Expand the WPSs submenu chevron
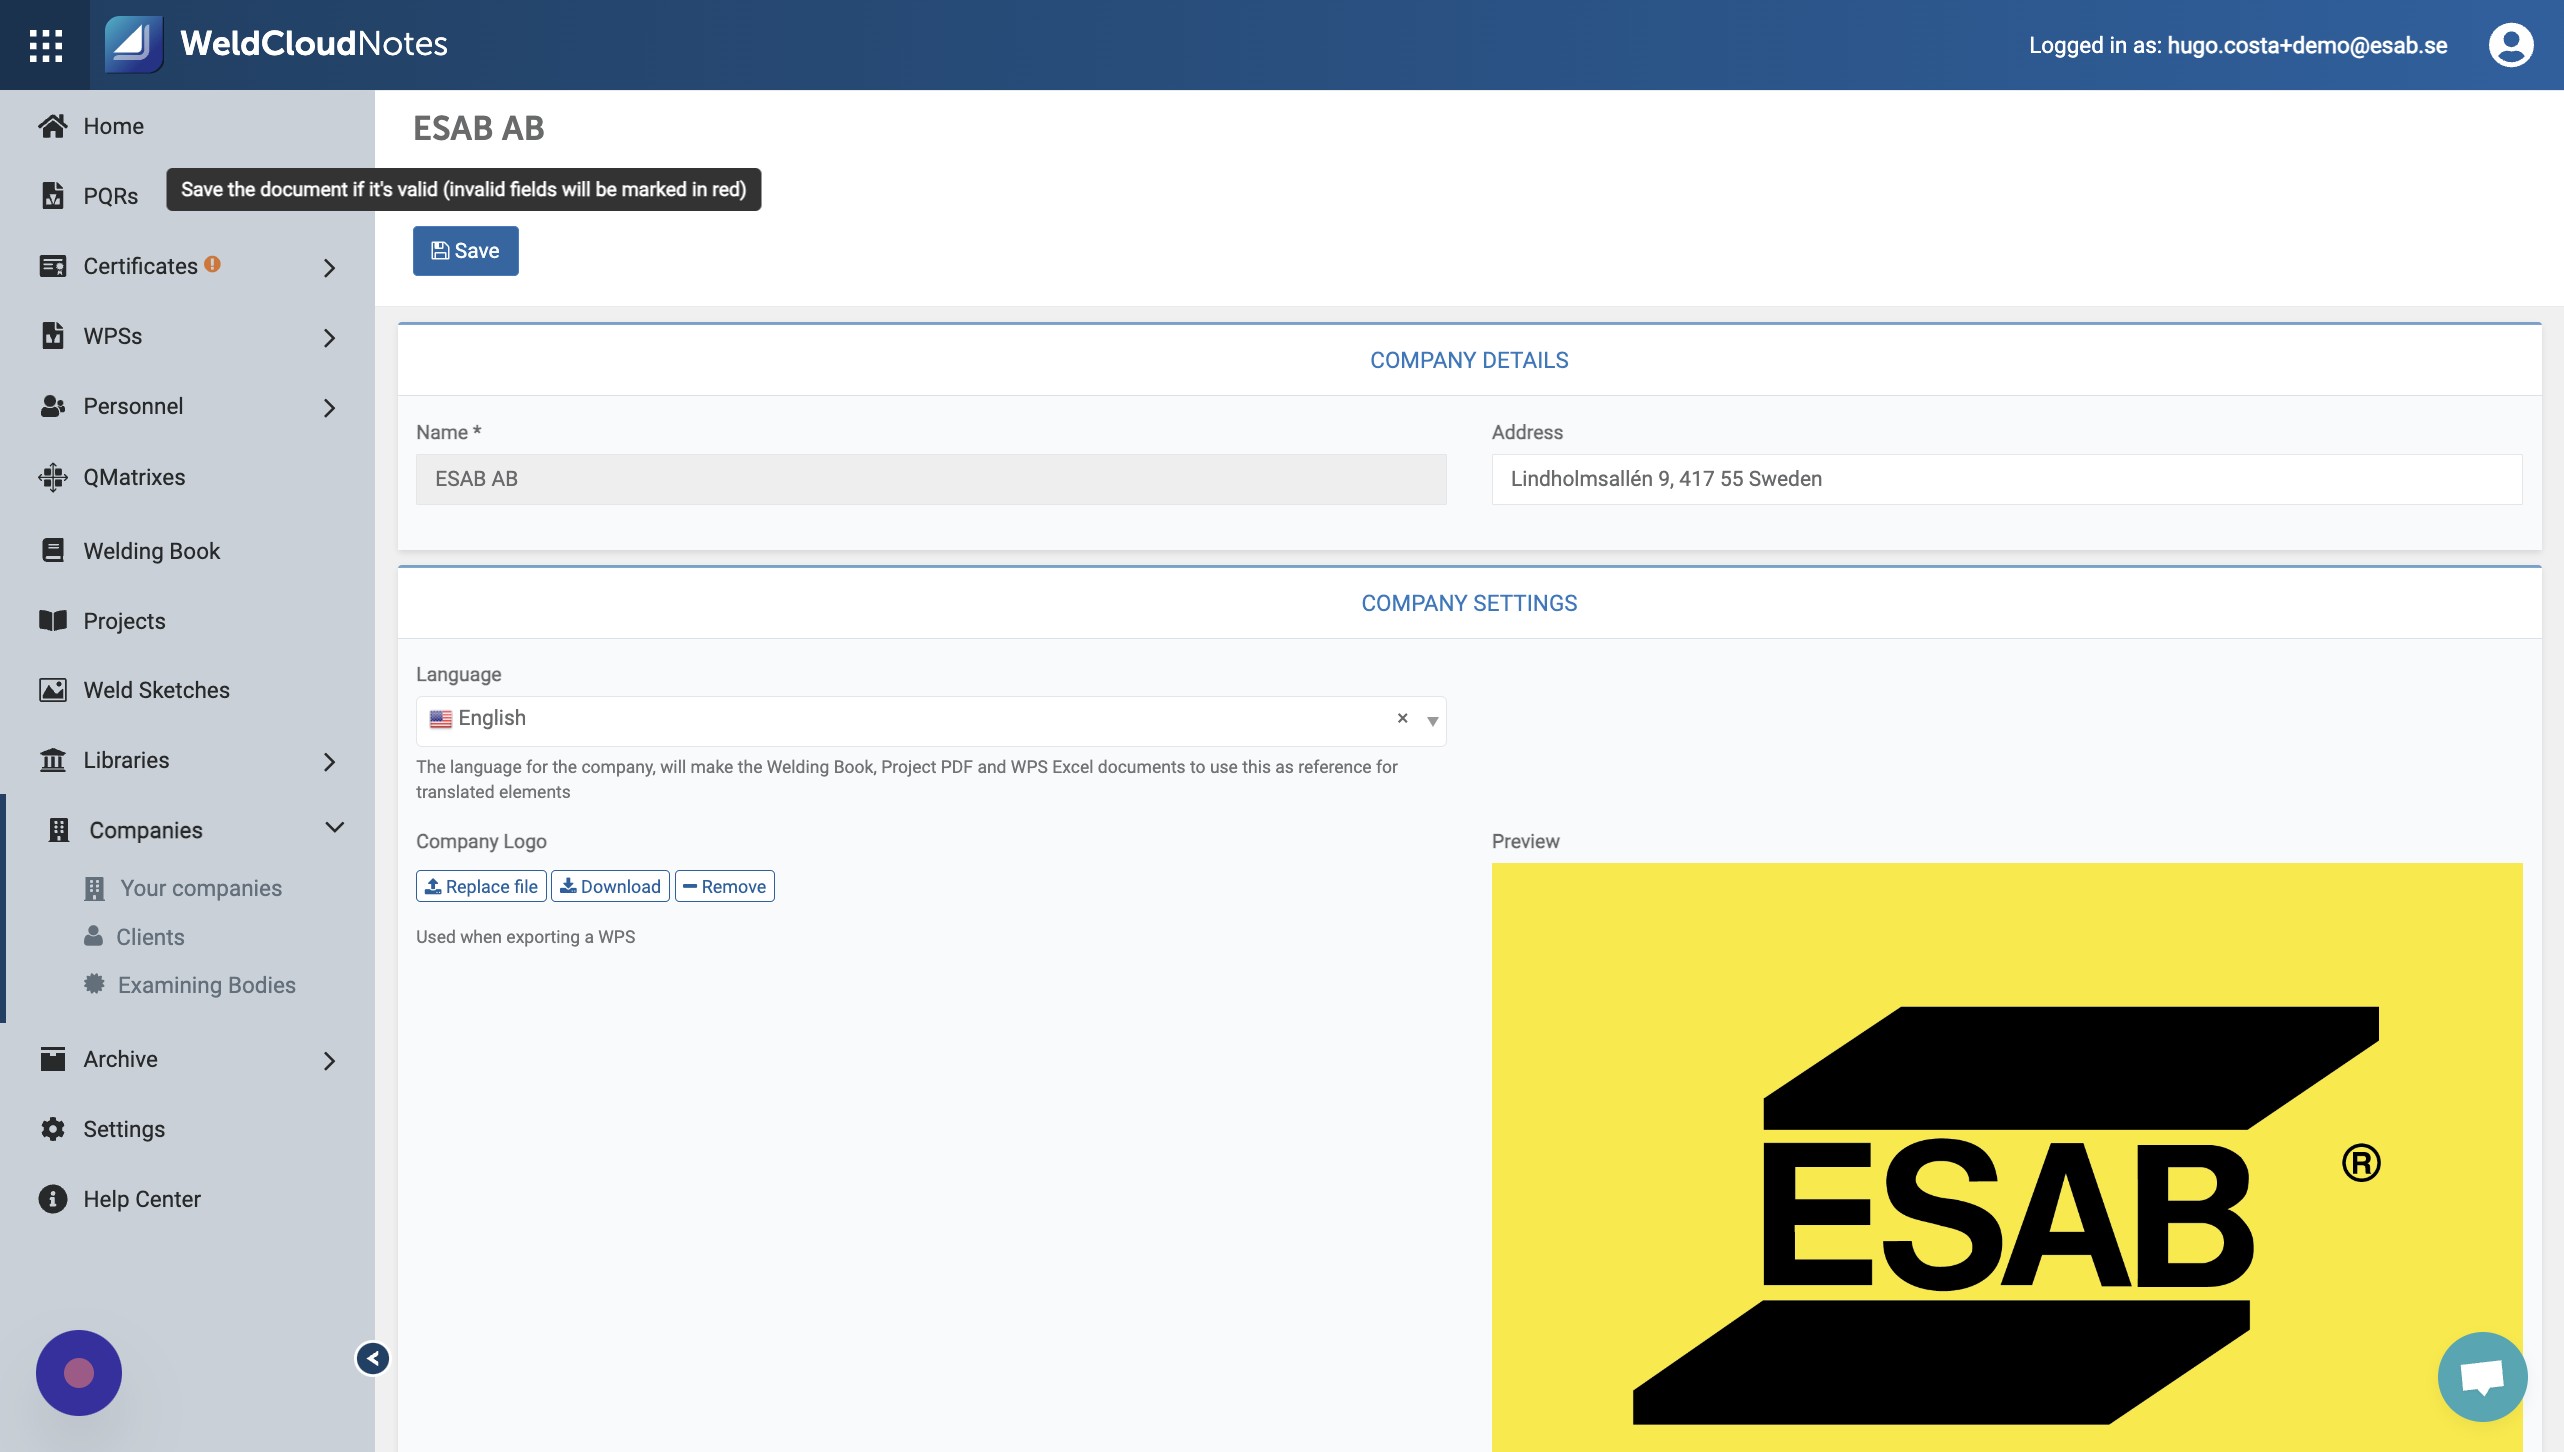Screen dimensions: 2564x1452 point(329,338)
